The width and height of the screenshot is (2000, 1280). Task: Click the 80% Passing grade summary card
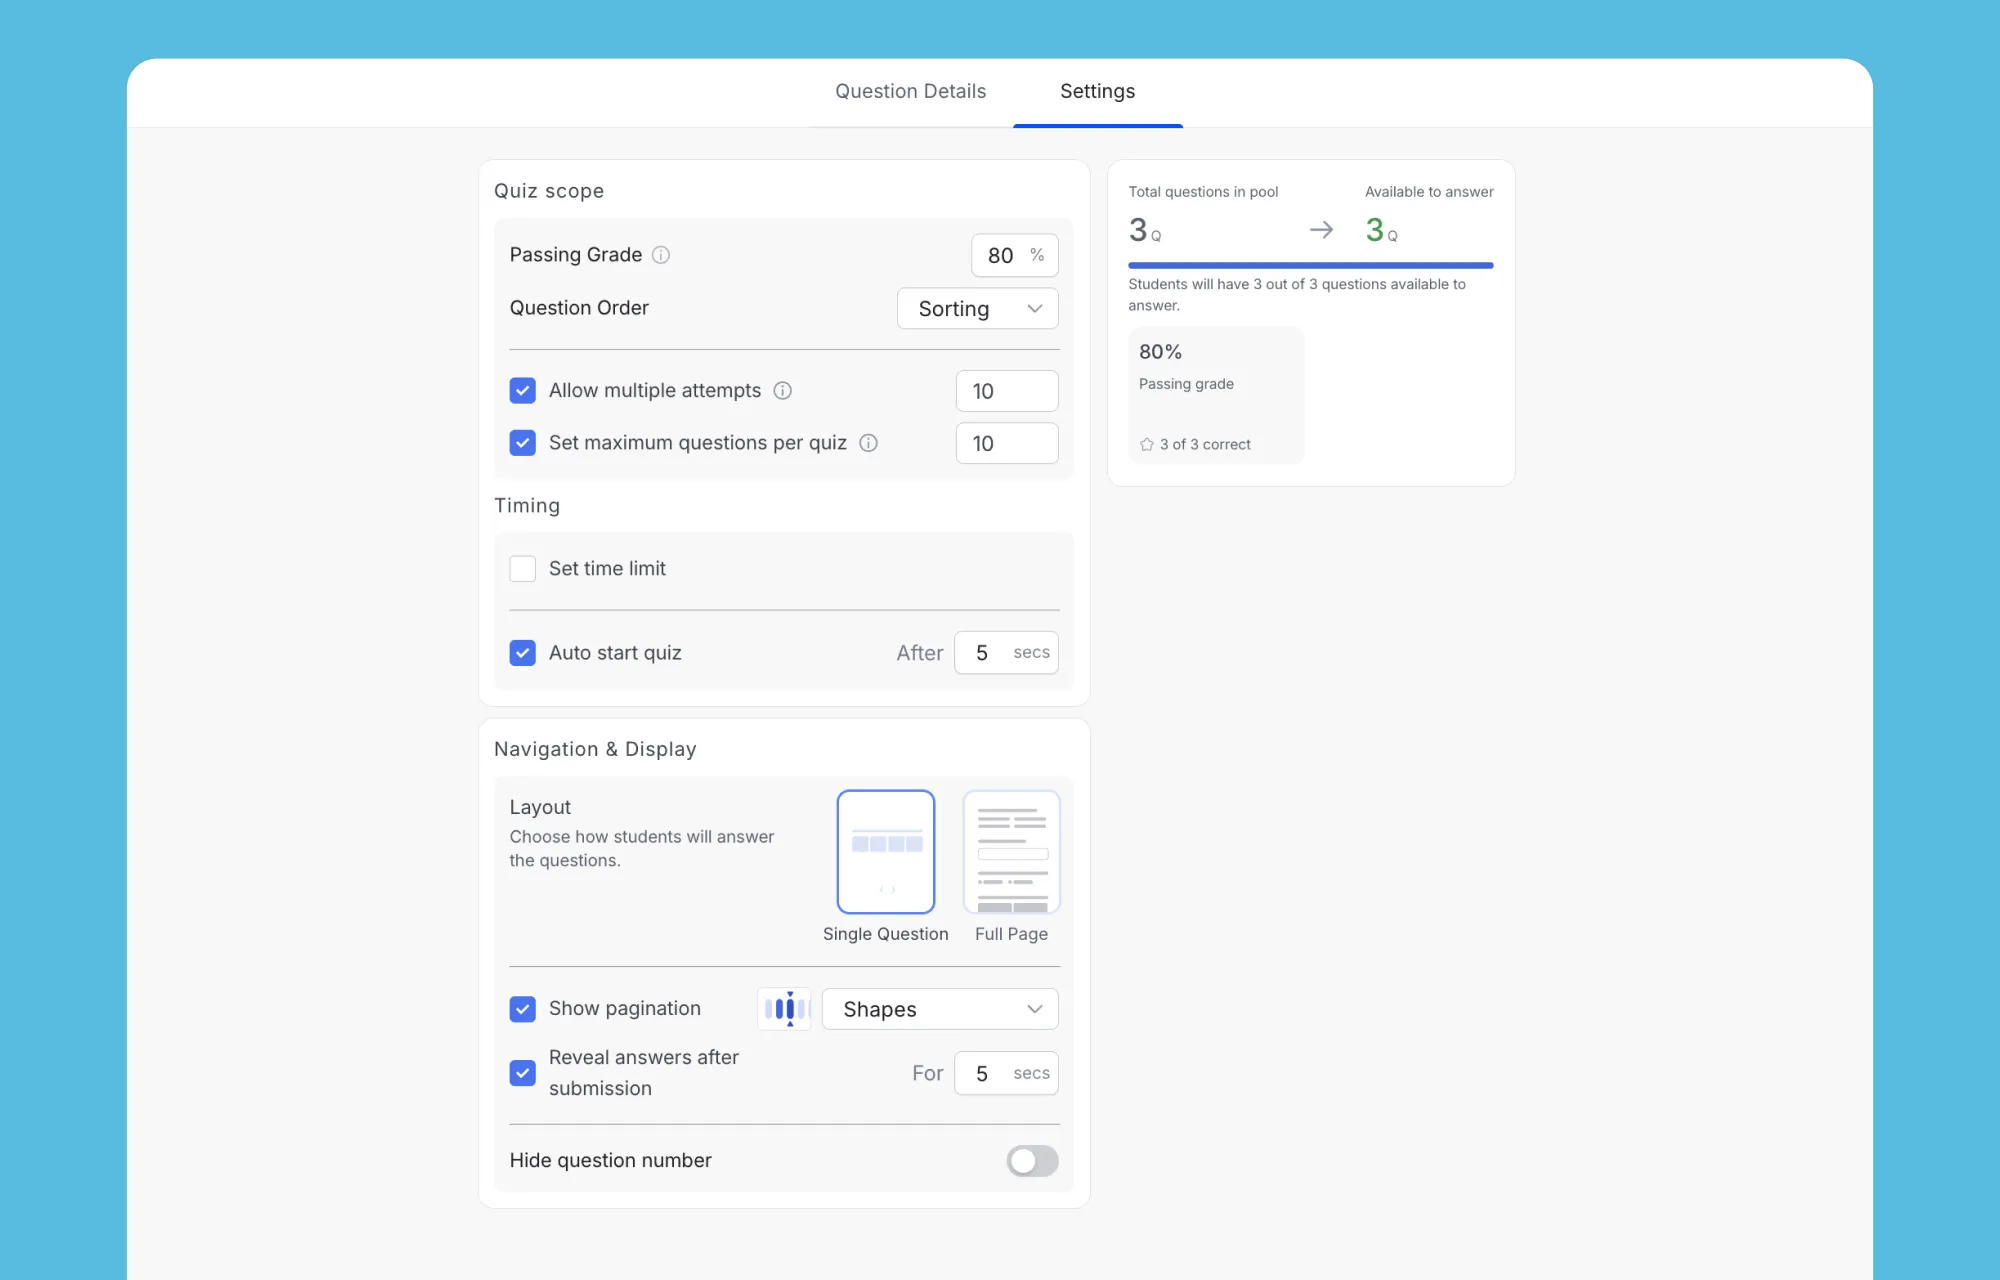click(1216, 396)
